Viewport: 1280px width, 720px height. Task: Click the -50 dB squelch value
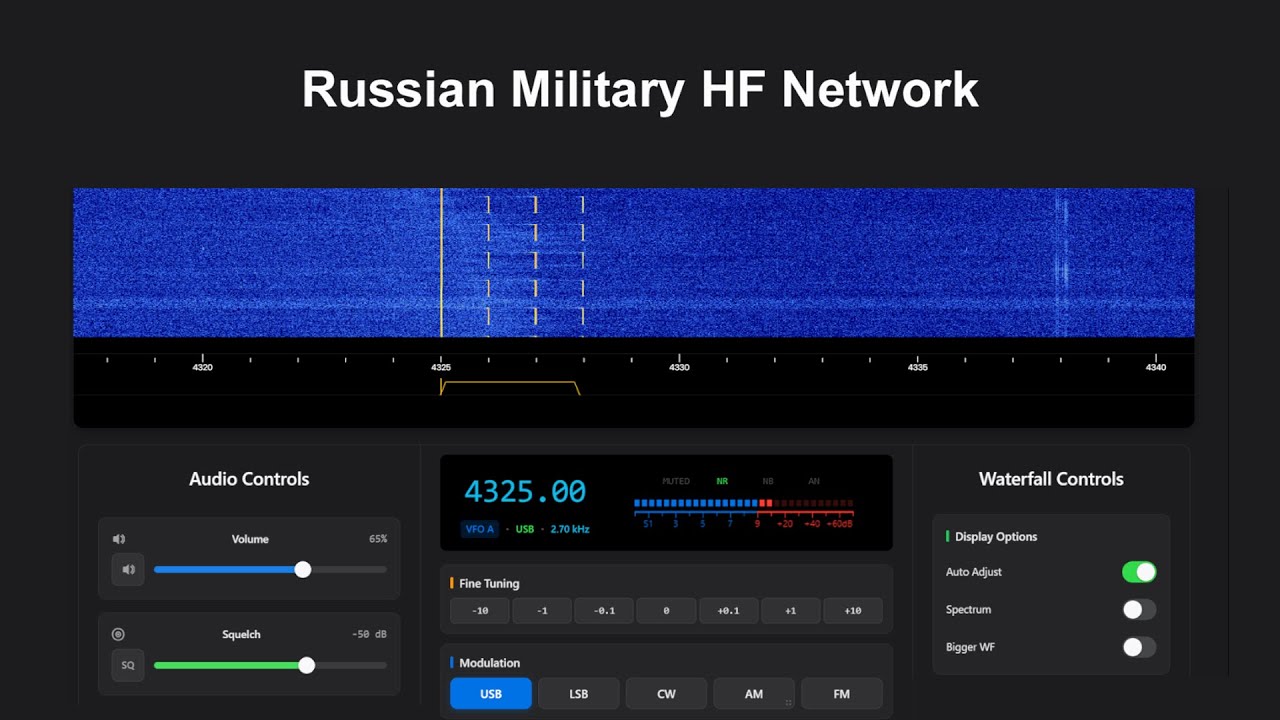tap(370, 634)
